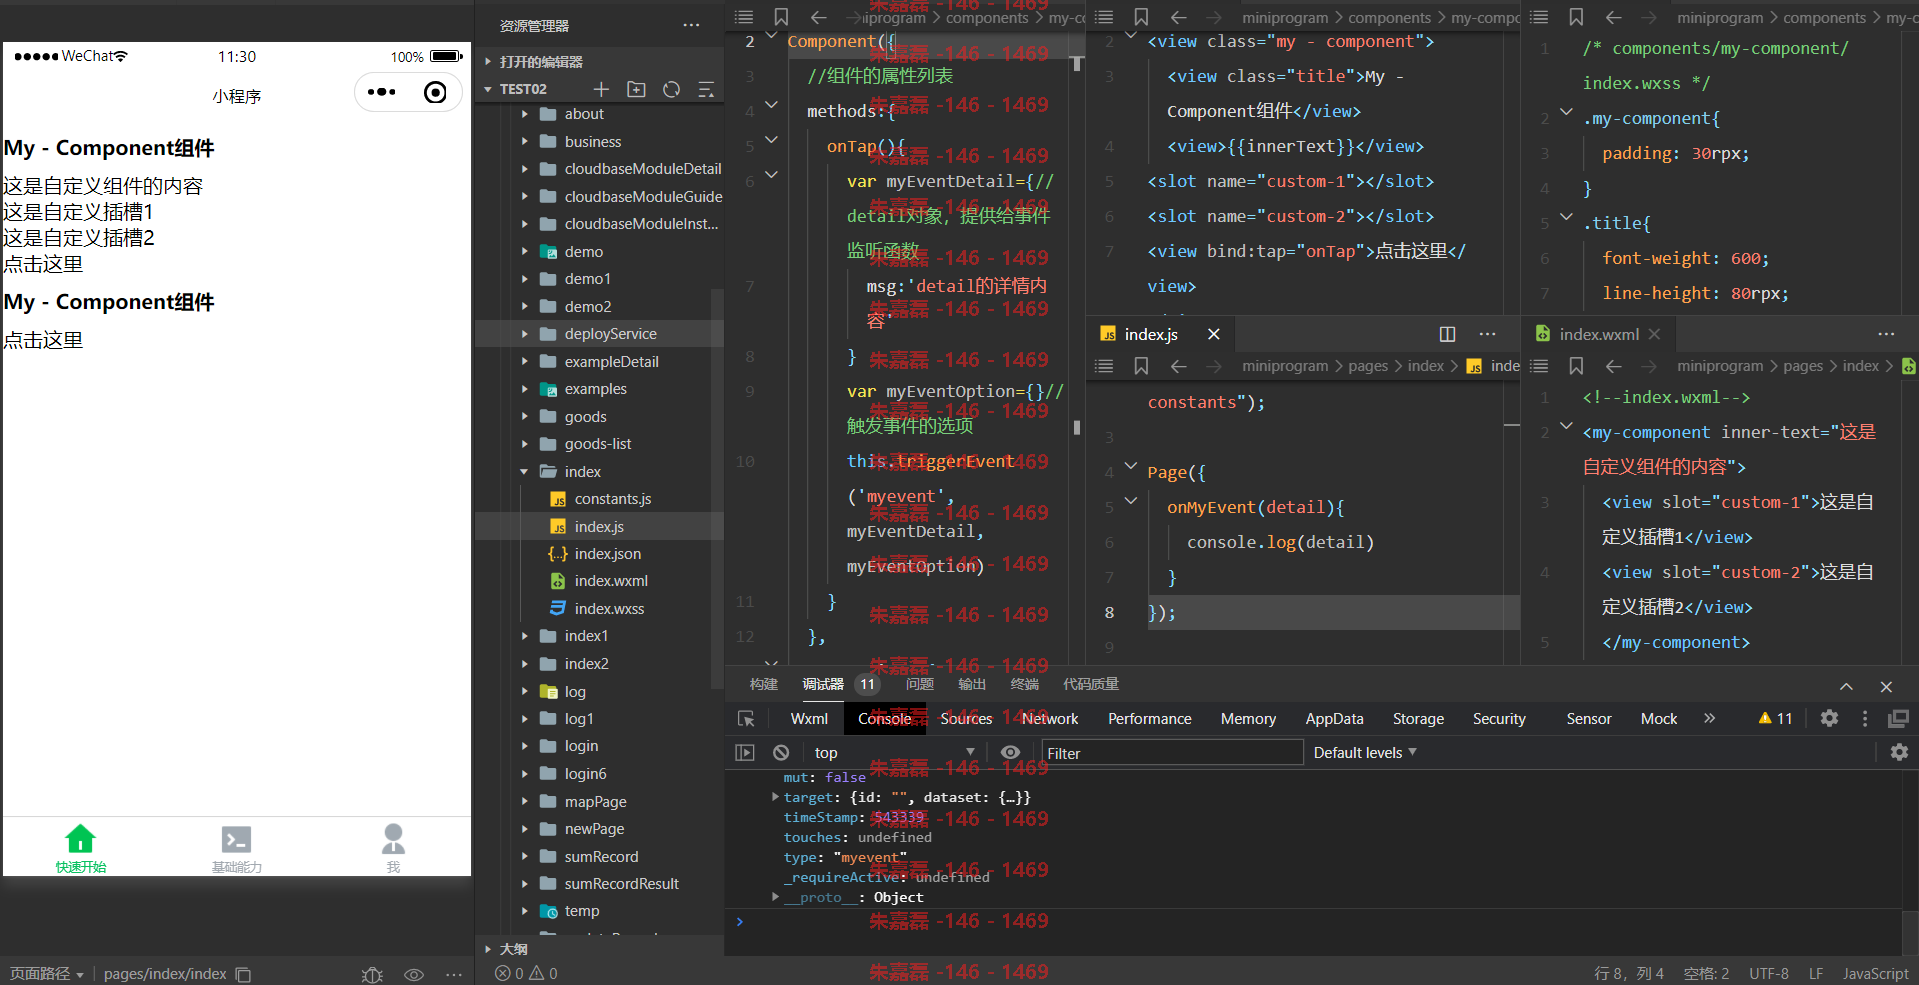Open the 页面路径 dropdown
Image resolution: width=1919 pixels, height=985 pixels.
pos(46,974)
